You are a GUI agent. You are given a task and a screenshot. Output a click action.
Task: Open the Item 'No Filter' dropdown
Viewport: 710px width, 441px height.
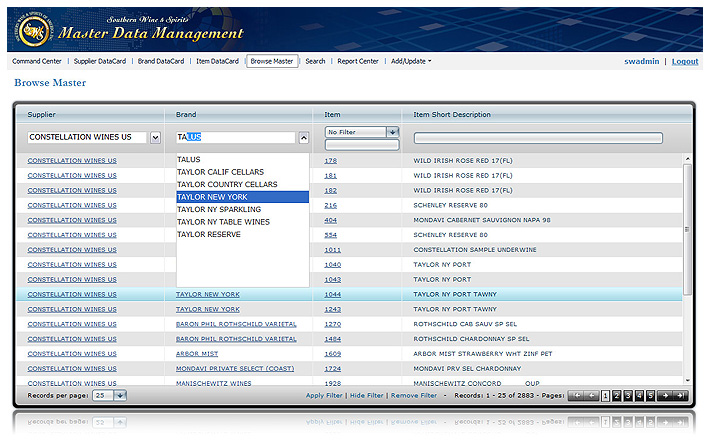pos(393,132)
